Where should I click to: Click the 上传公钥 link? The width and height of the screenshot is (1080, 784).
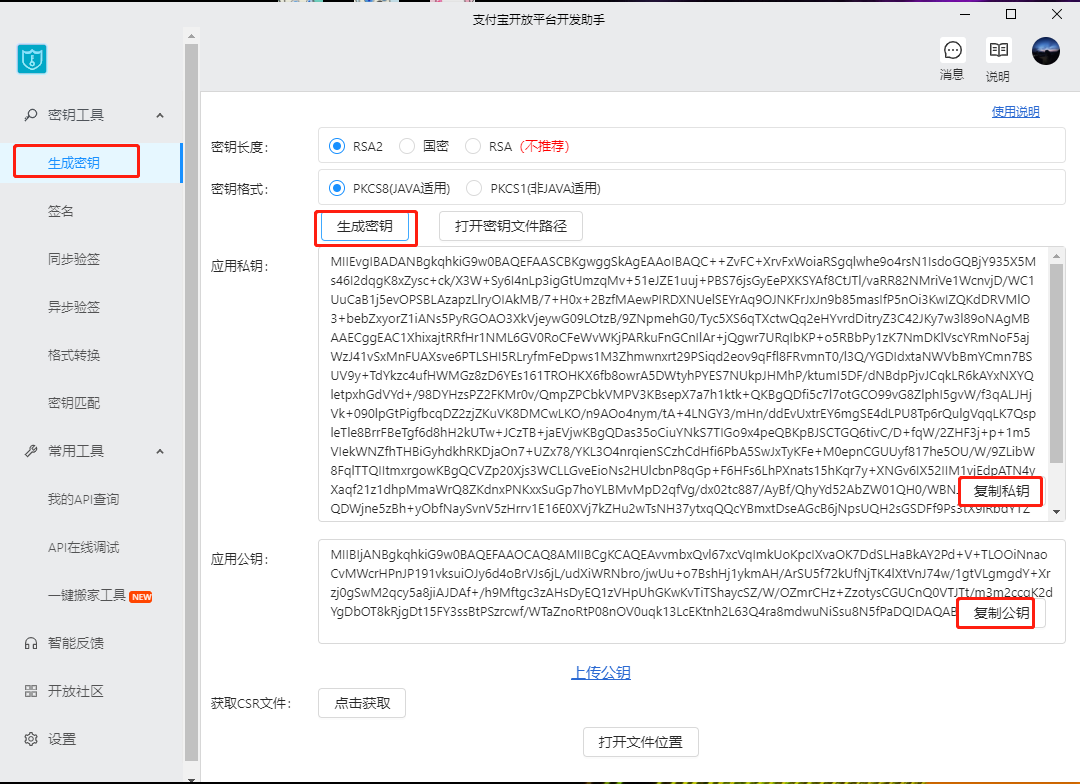point(601,672)
